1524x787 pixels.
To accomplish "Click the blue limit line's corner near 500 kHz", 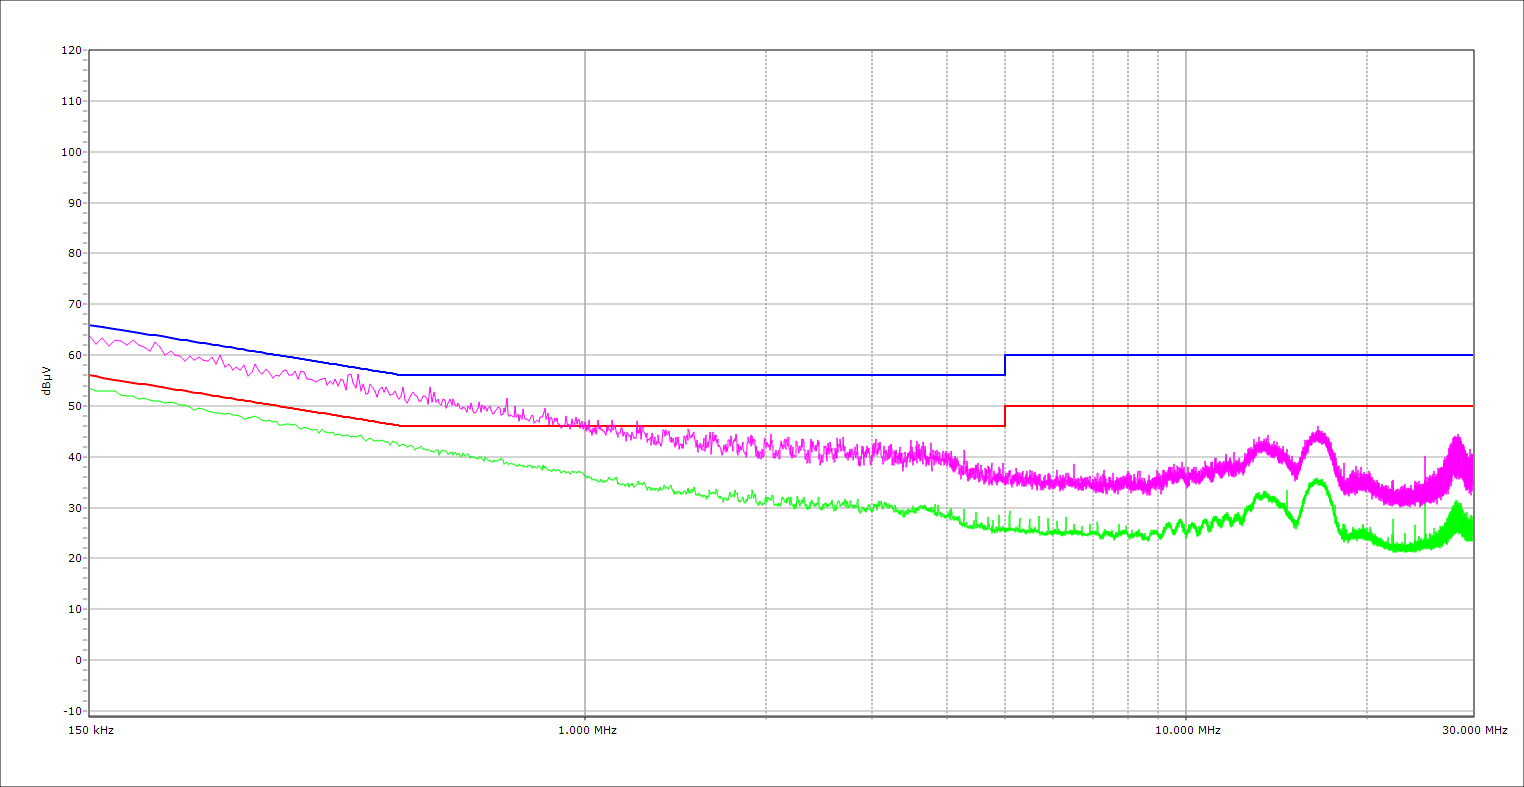I will coord(399,375).
